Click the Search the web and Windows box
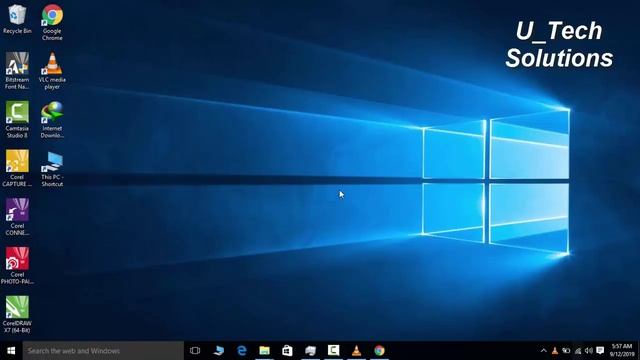The height and width of the screenshot is (360, 640). (103, 351)
